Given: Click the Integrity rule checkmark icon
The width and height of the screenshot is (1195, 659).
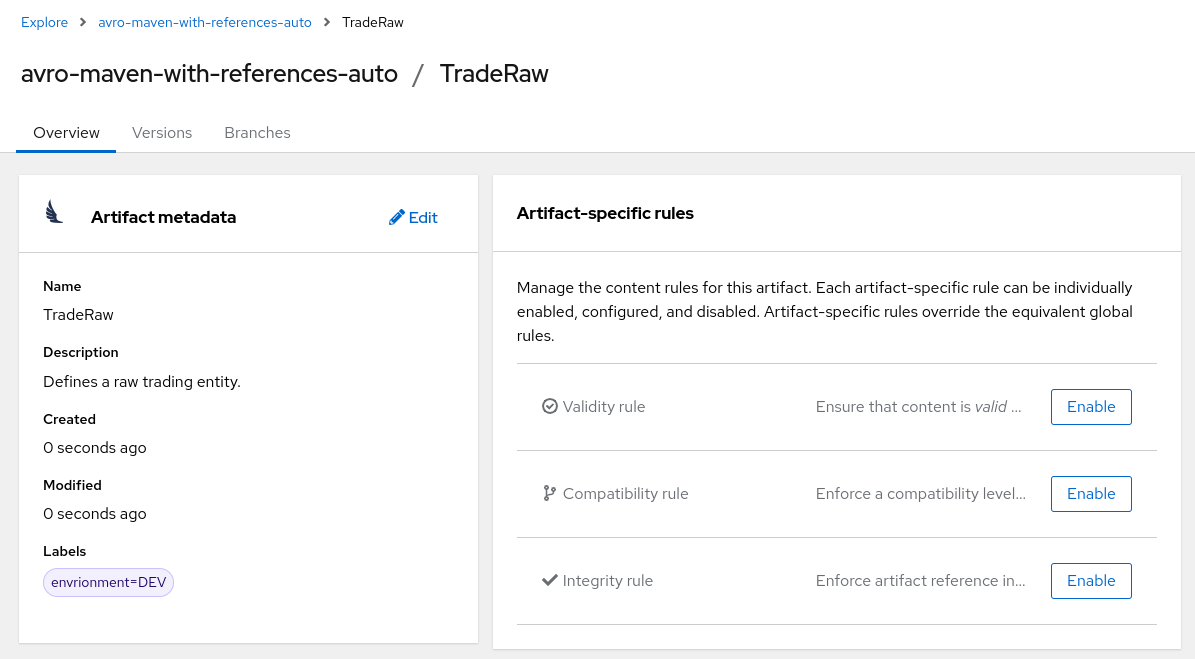Looking at the screenshot, I should click(548, 580).
